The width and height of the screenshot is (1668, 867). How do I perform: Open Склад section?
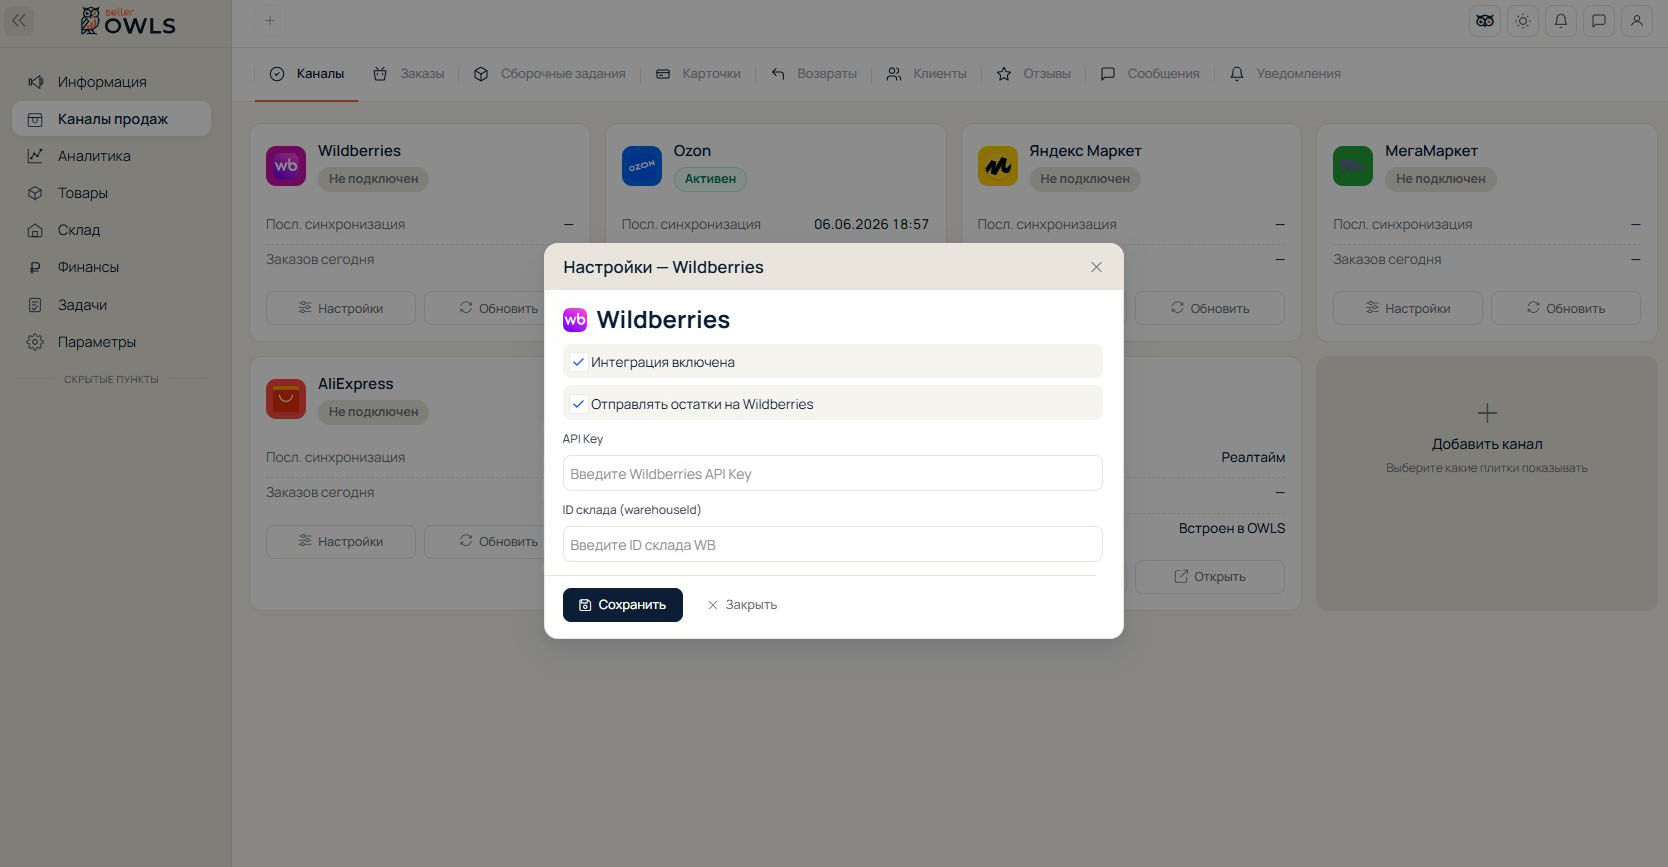click(x=111, y=230)
